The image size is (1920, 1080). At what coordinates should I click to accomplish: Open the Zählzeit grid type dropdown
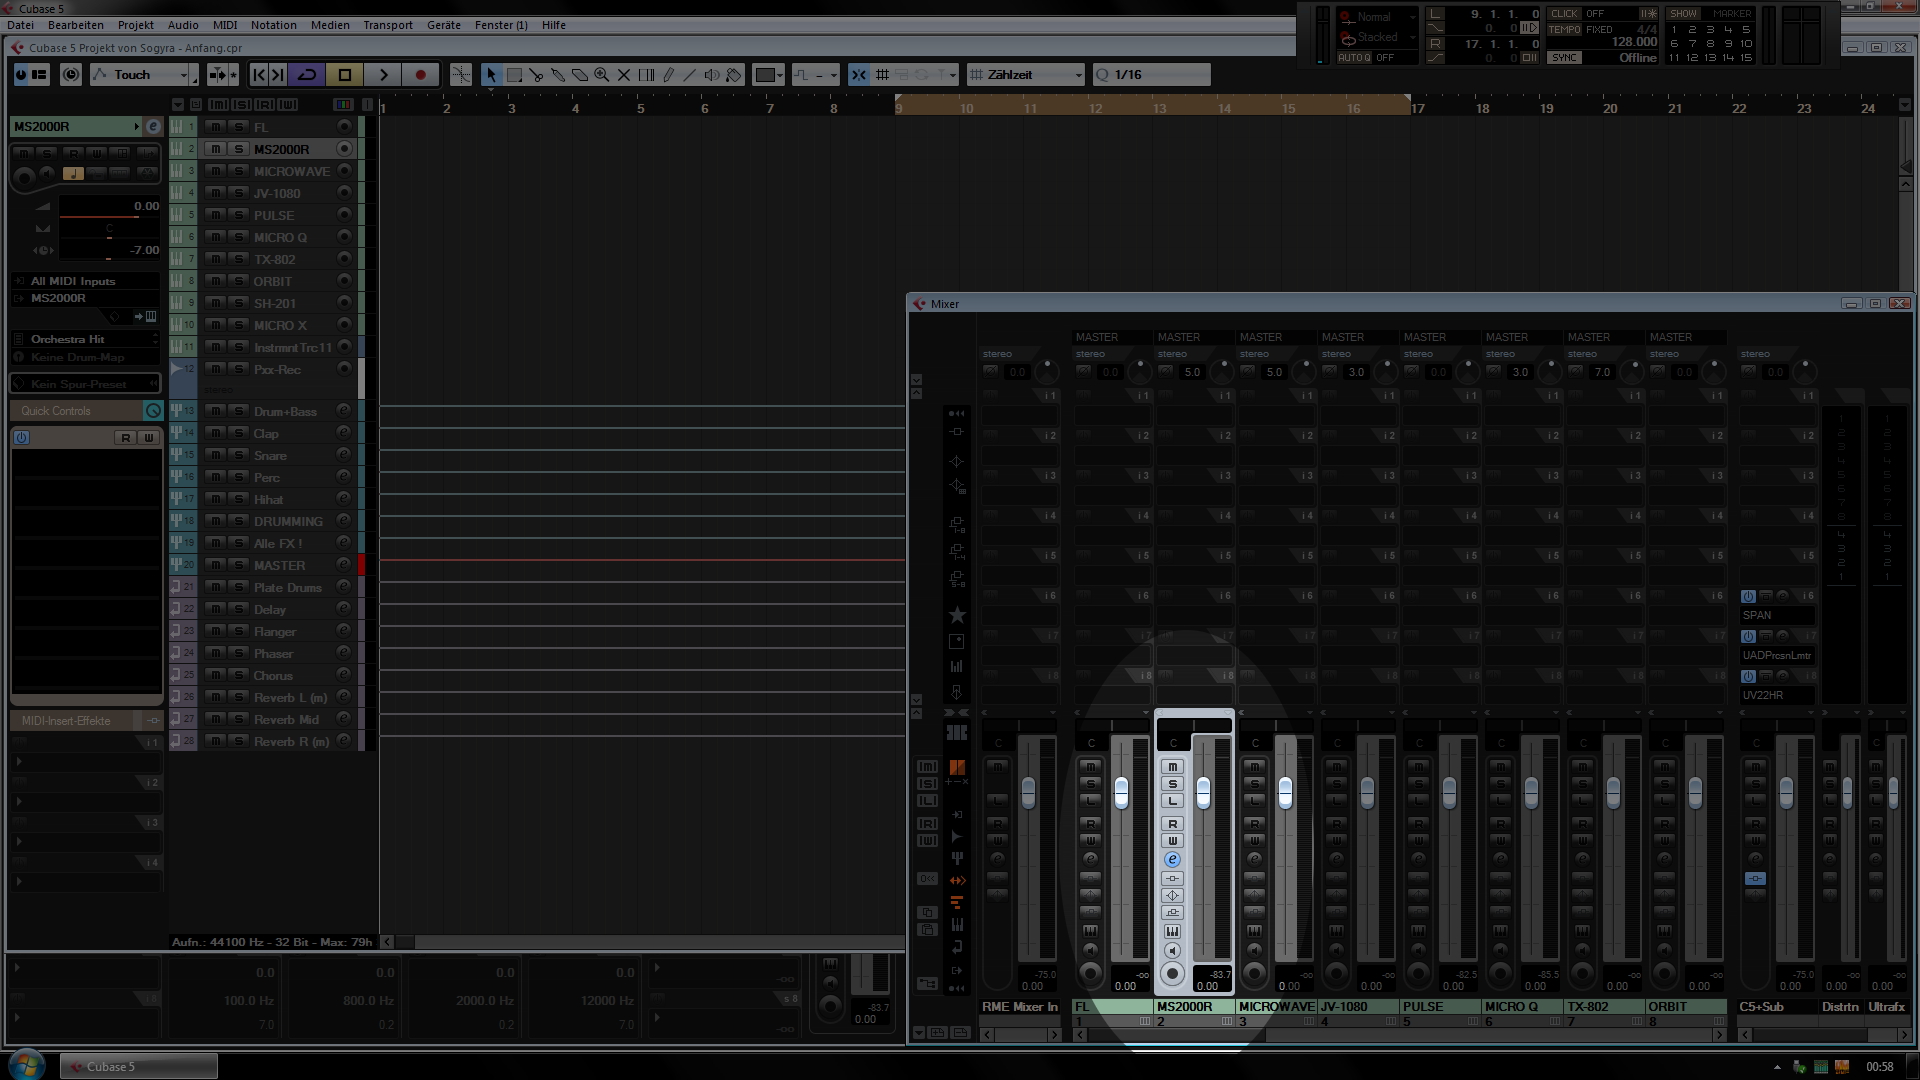(1026, 75)
